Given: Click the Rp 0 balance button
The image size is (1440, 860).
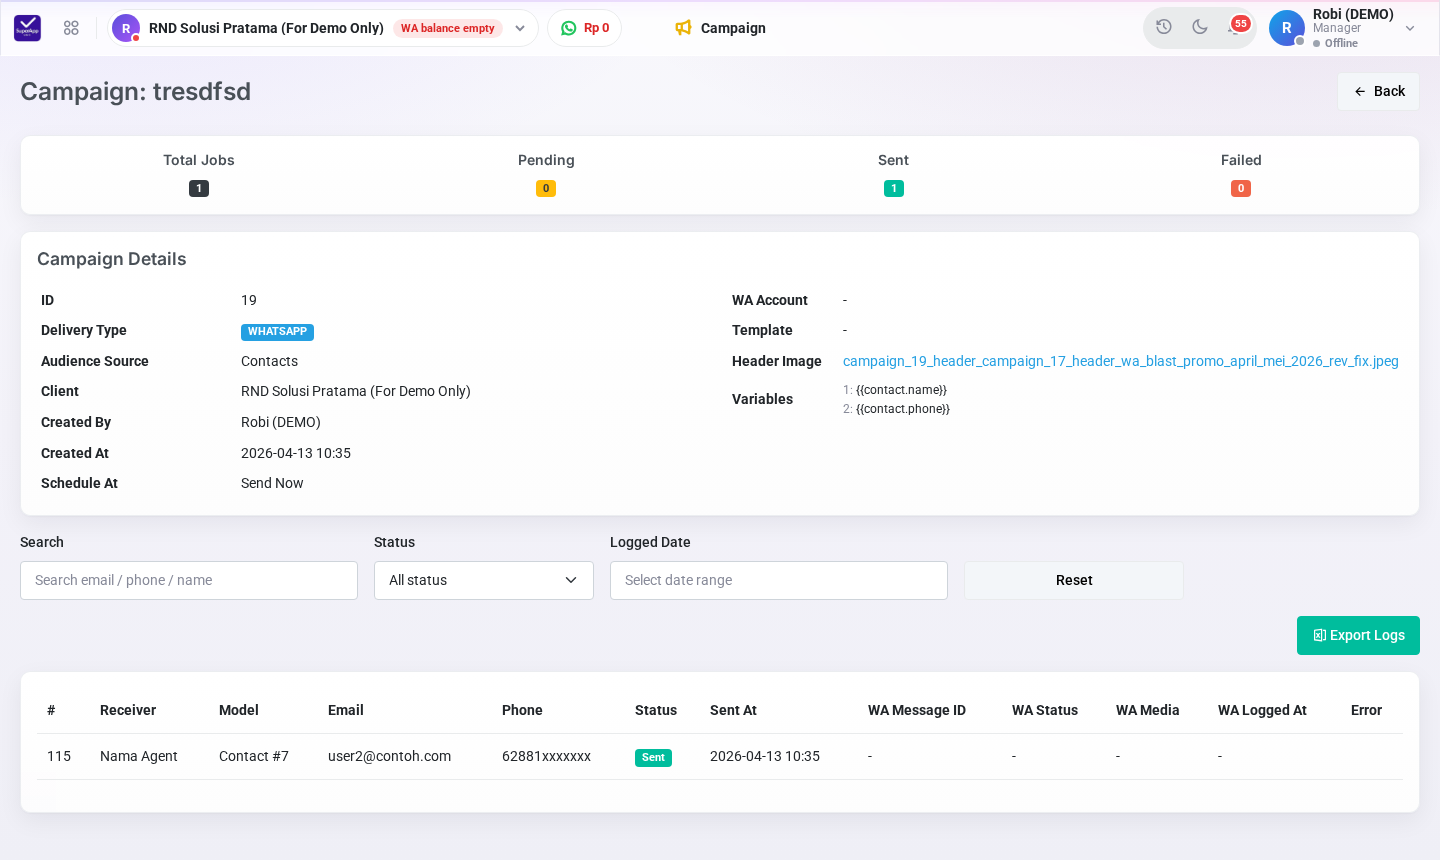Looking at the screenshot, I should (x=584, y=28).
